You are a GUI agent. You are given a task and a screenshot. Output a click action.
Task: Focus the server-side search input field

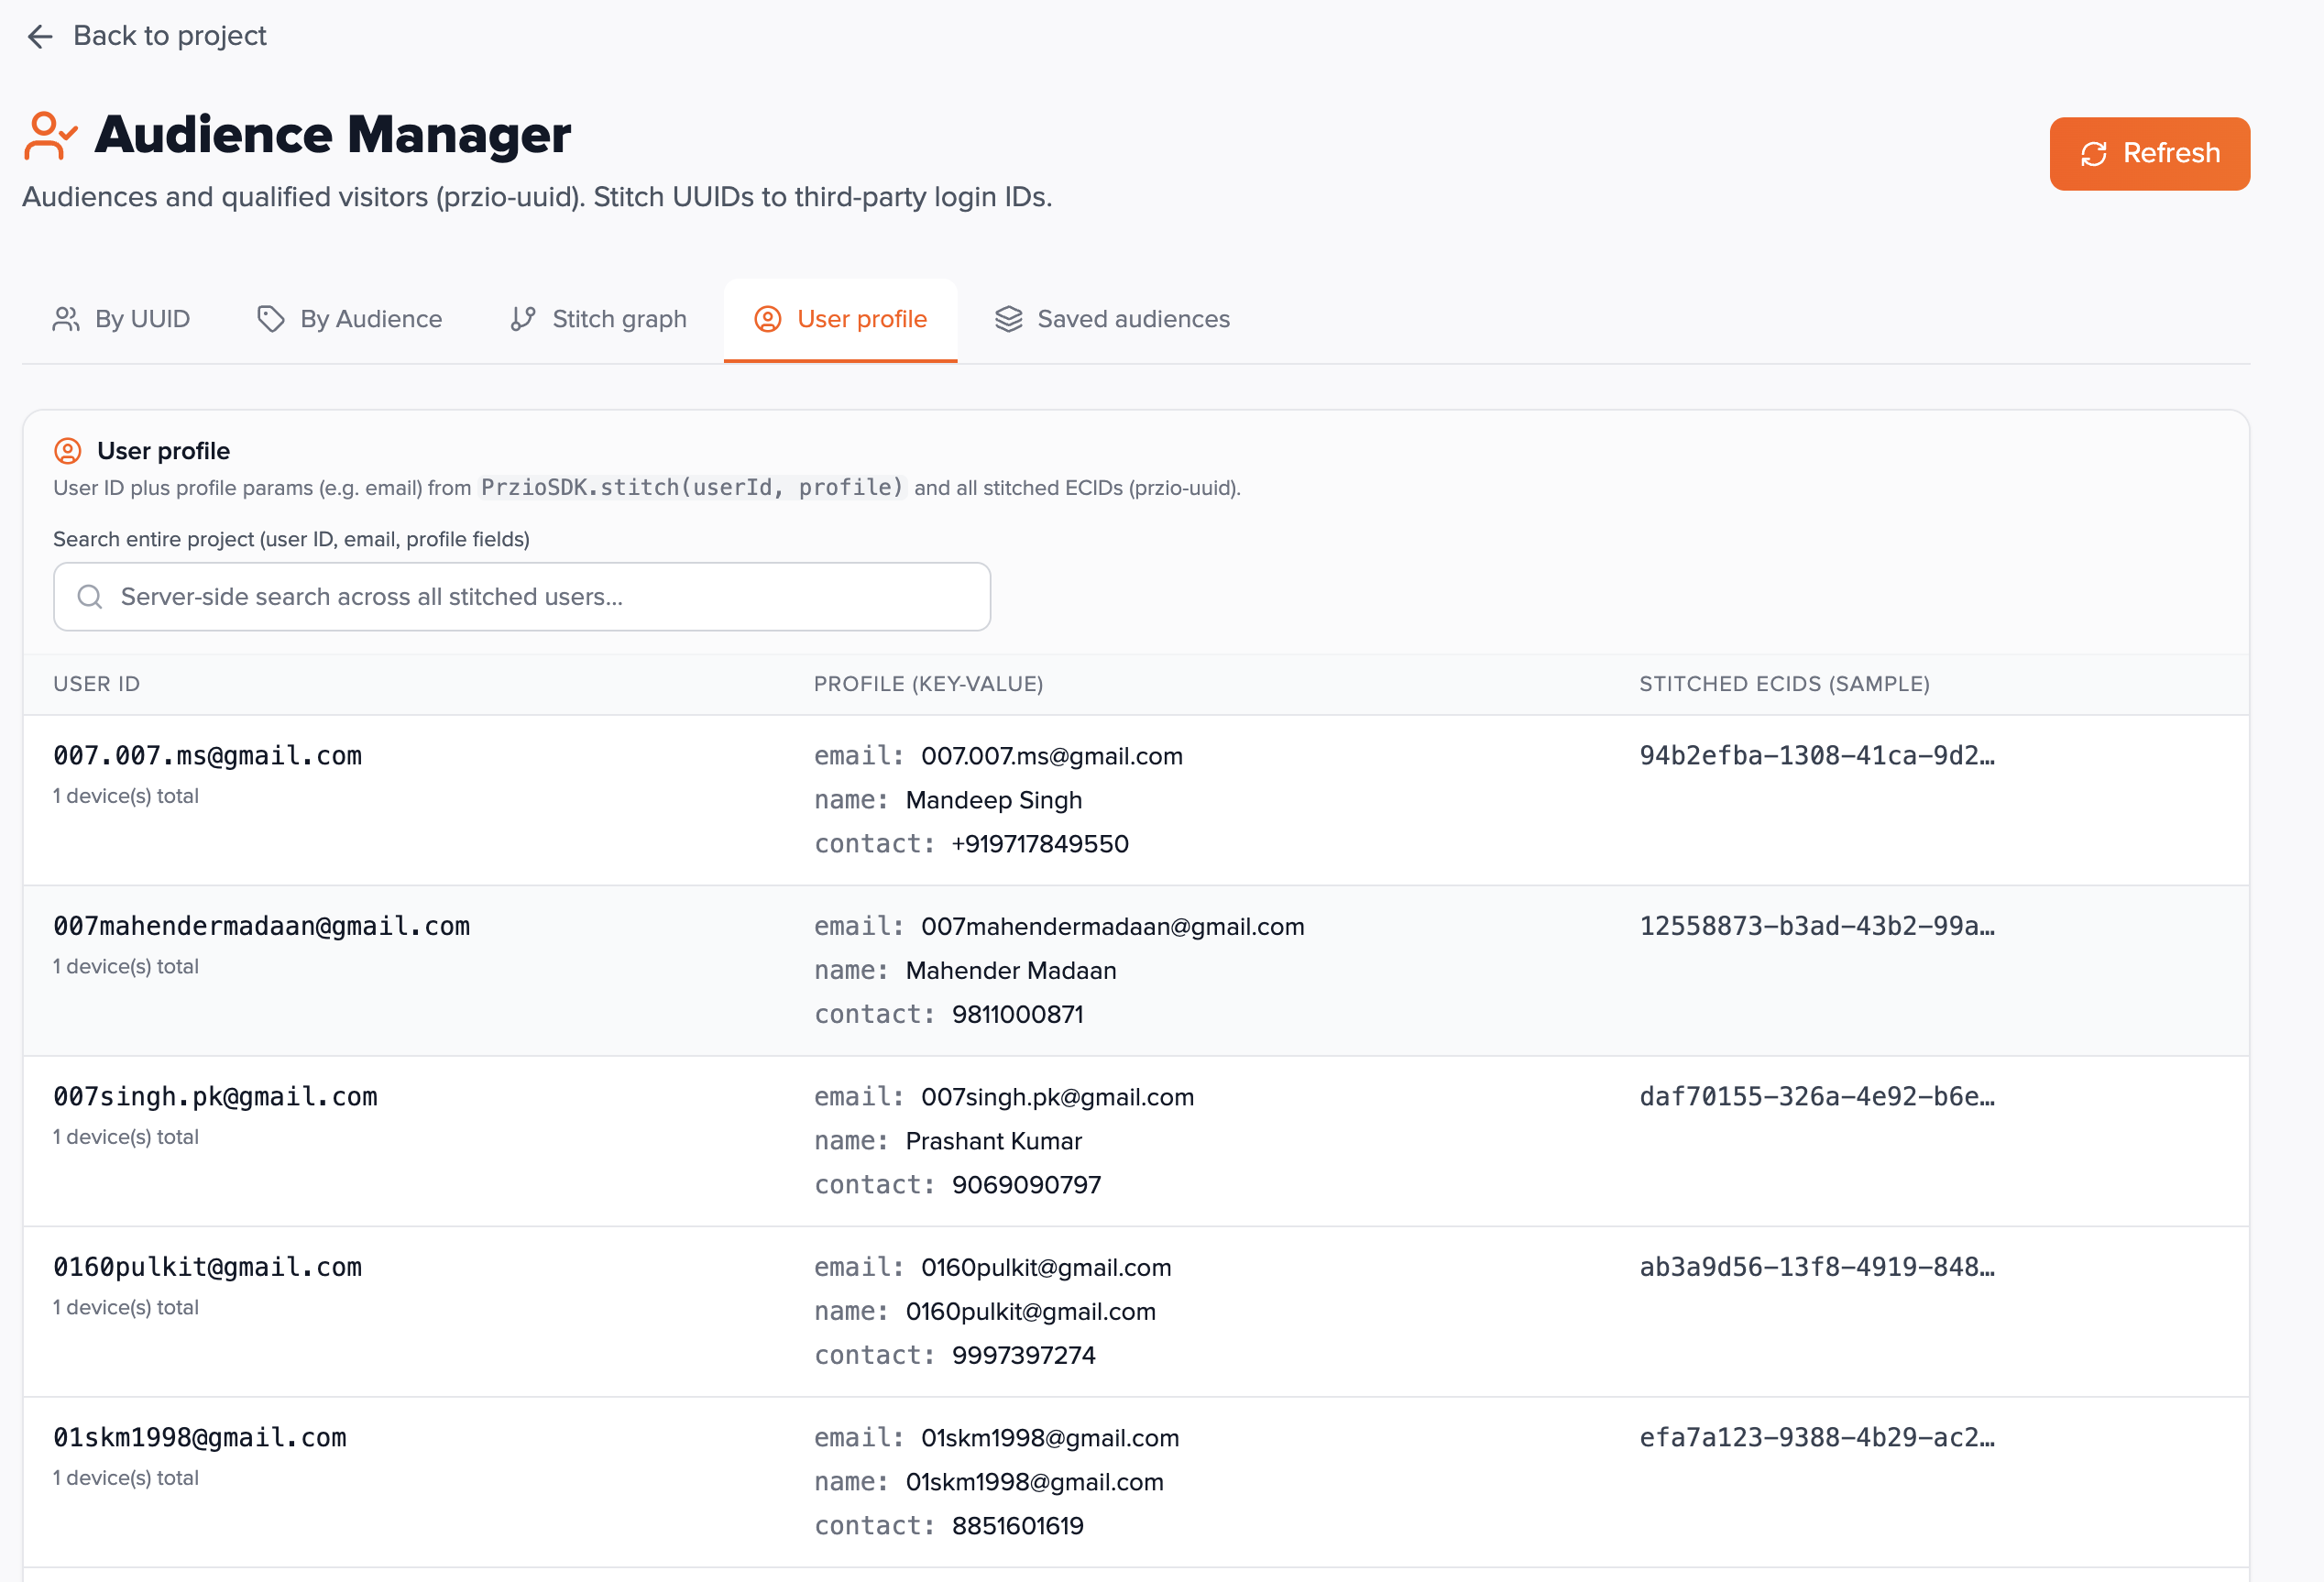[x=540, y=597]
